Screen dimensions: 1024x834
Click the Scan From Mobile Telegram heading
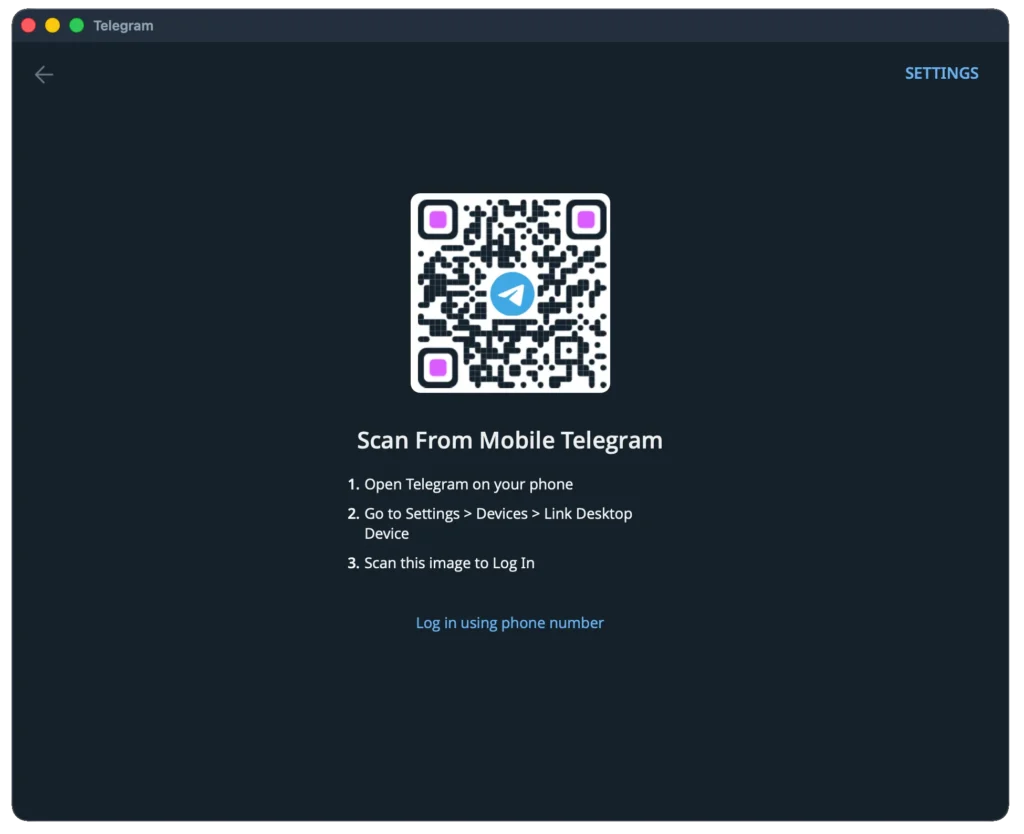pos(509,440)
